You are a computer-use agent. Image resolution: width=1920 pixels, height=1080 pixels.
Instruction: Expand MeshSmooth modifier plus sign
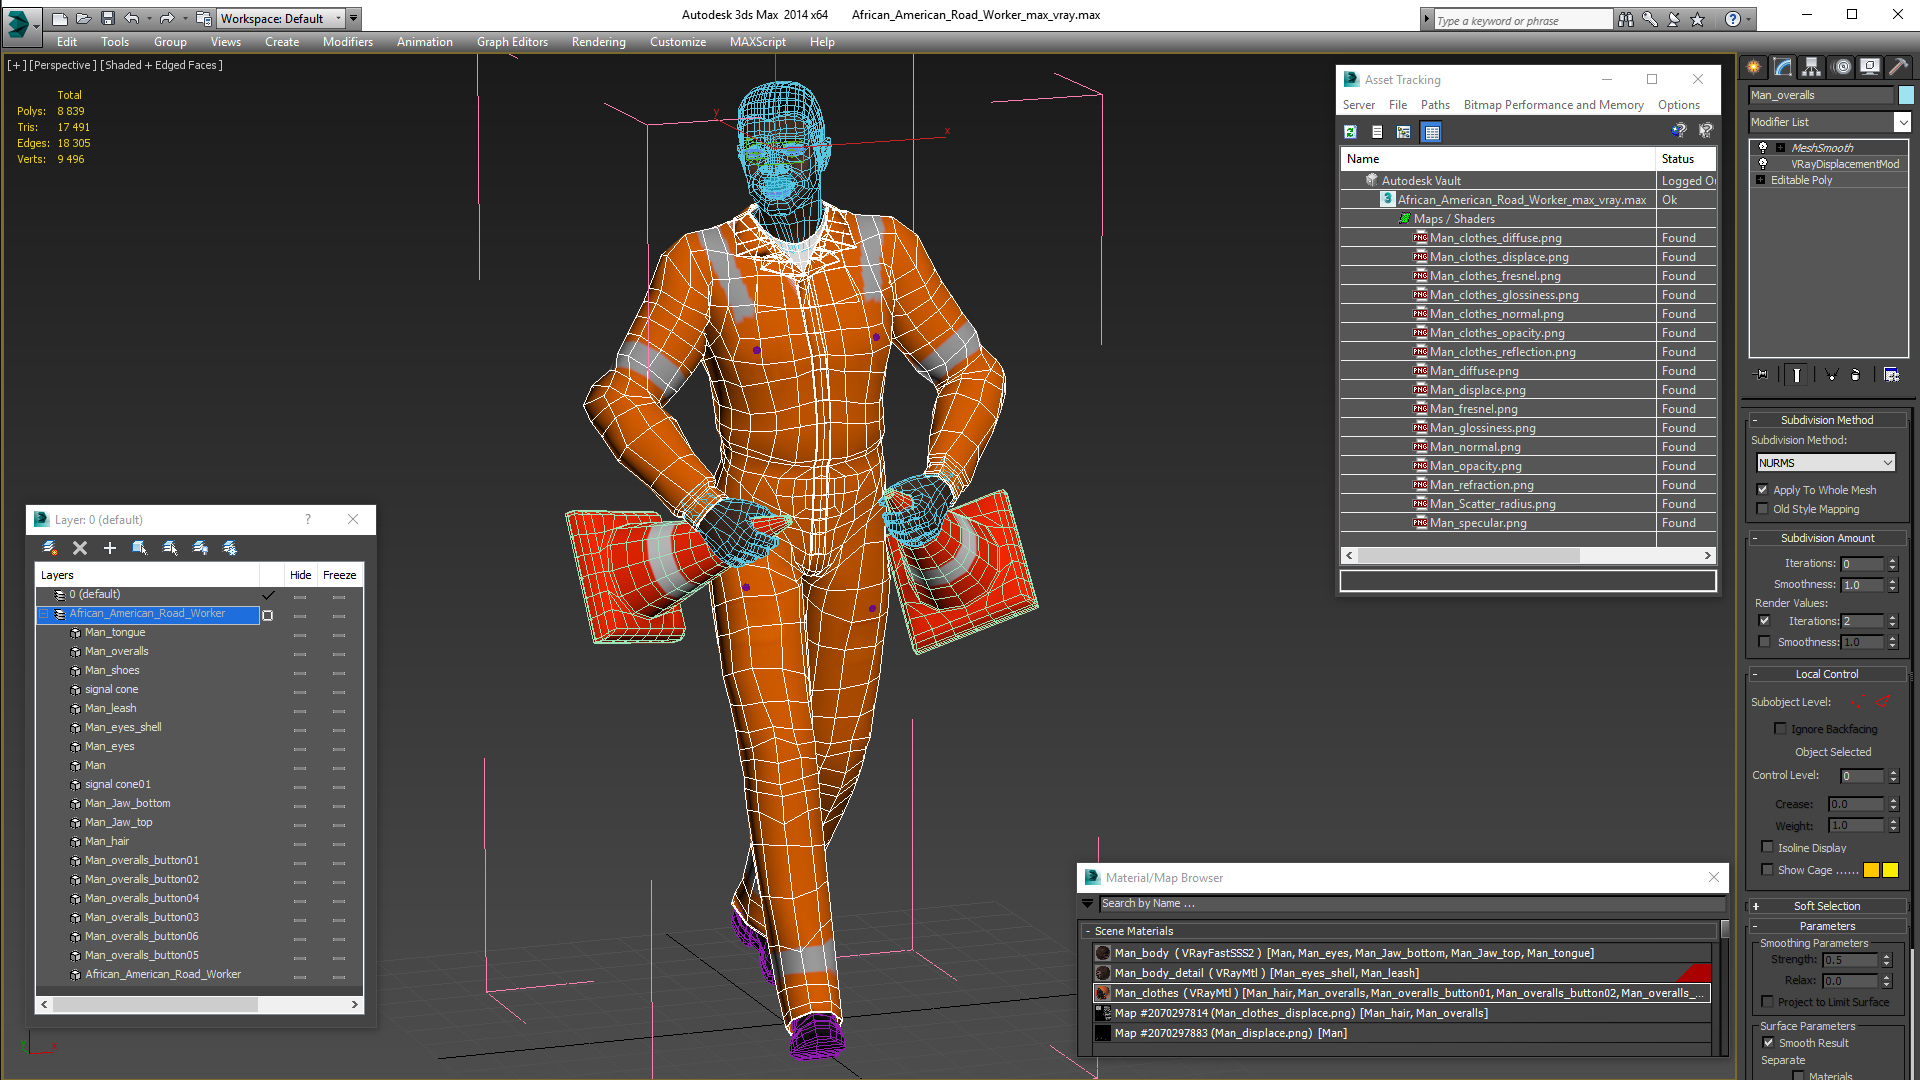pyautogui.click(x=1780, y=148)
